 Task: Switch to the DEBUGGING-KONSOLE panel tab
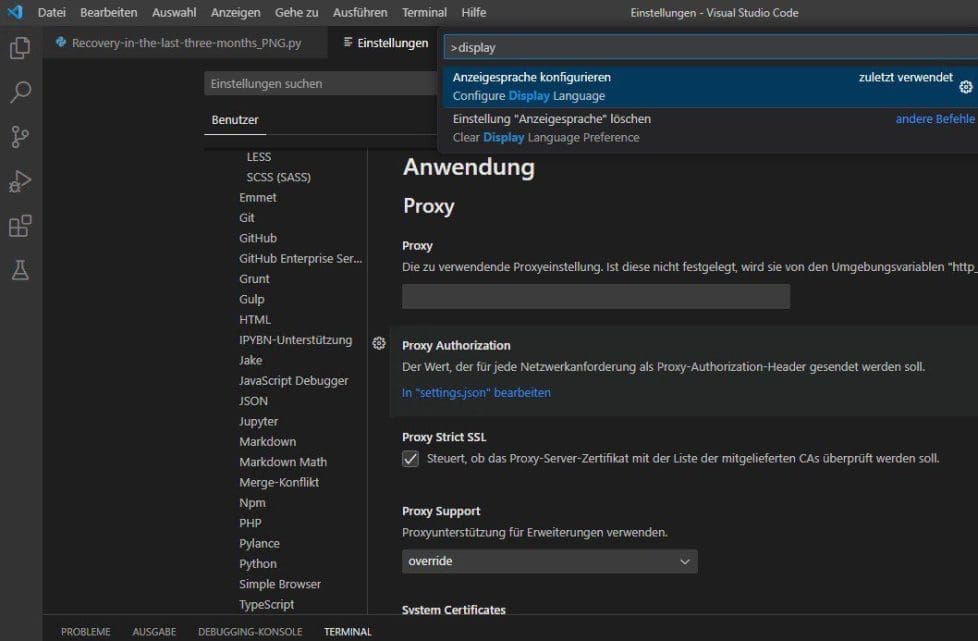[250, 632]
